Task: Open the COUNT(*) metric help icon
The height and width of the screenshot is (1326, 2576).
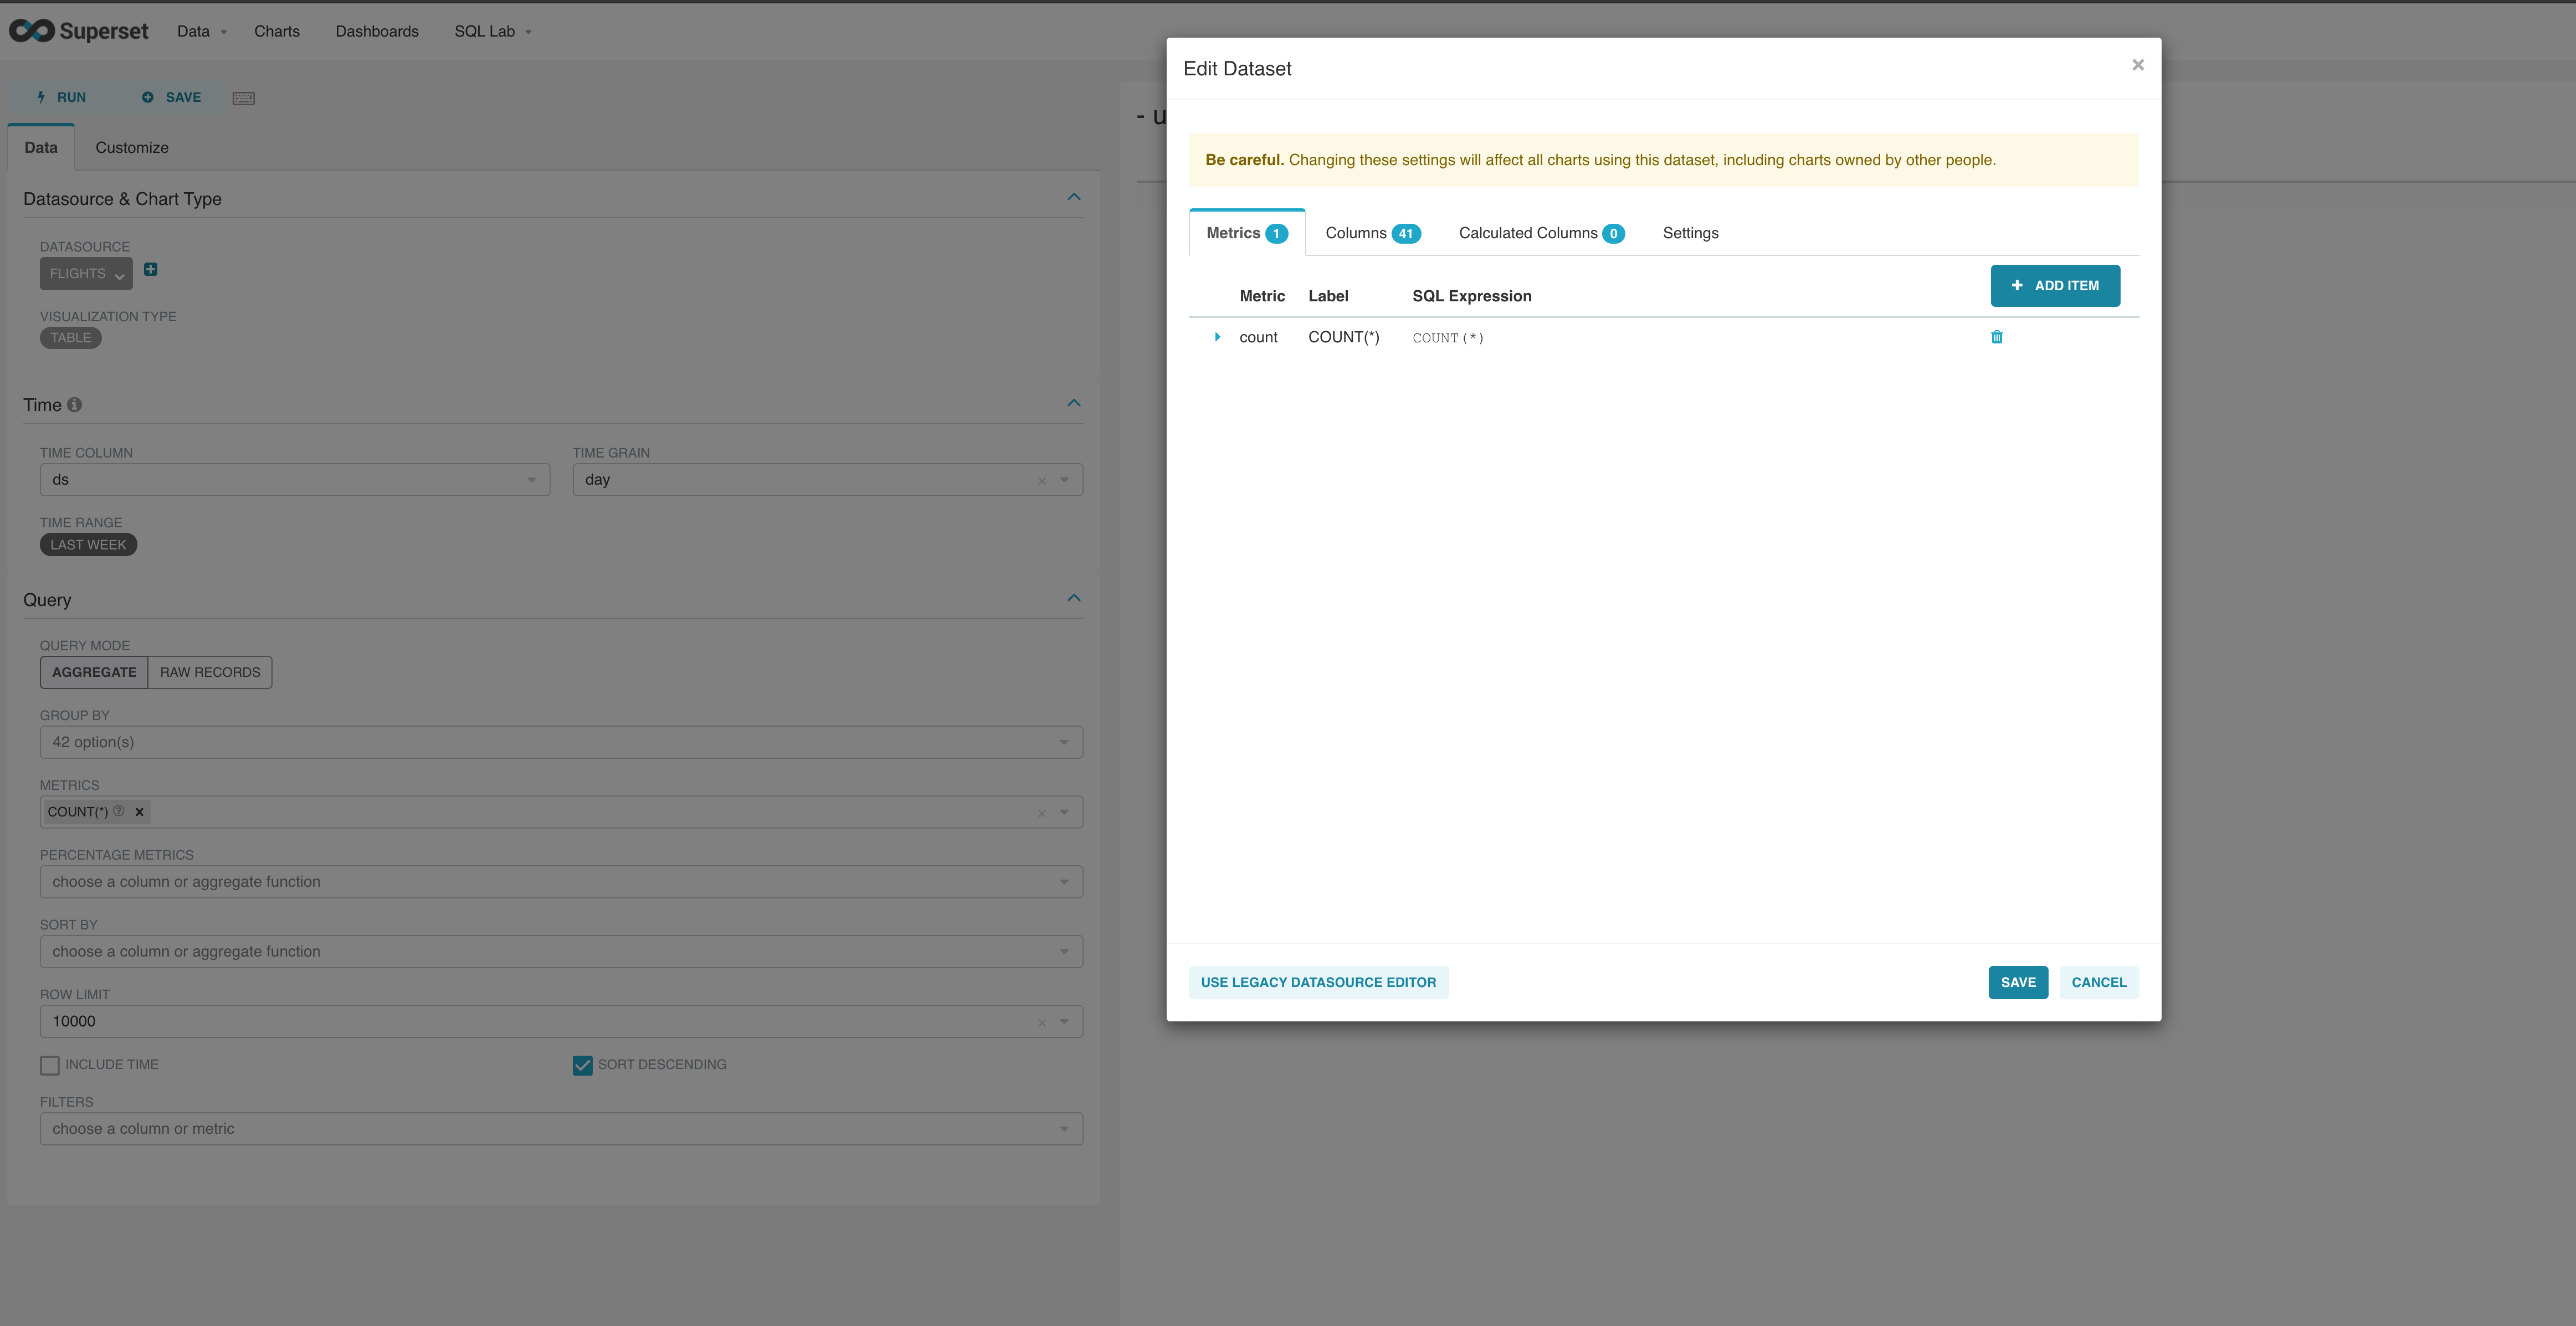Action: [118, 811]
